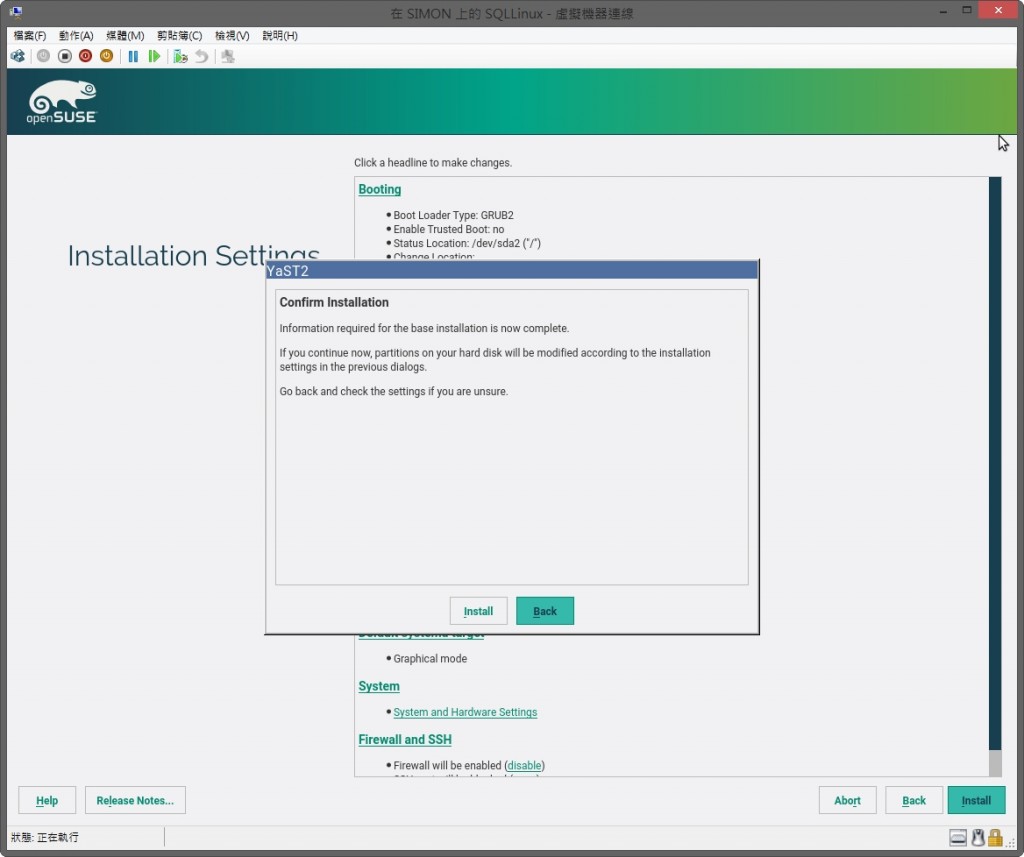Send Ctrl+Alt+Del using the toolbar icon
Image resolution: width=1024 pixels, height=857 pixels.
point(18,56)
